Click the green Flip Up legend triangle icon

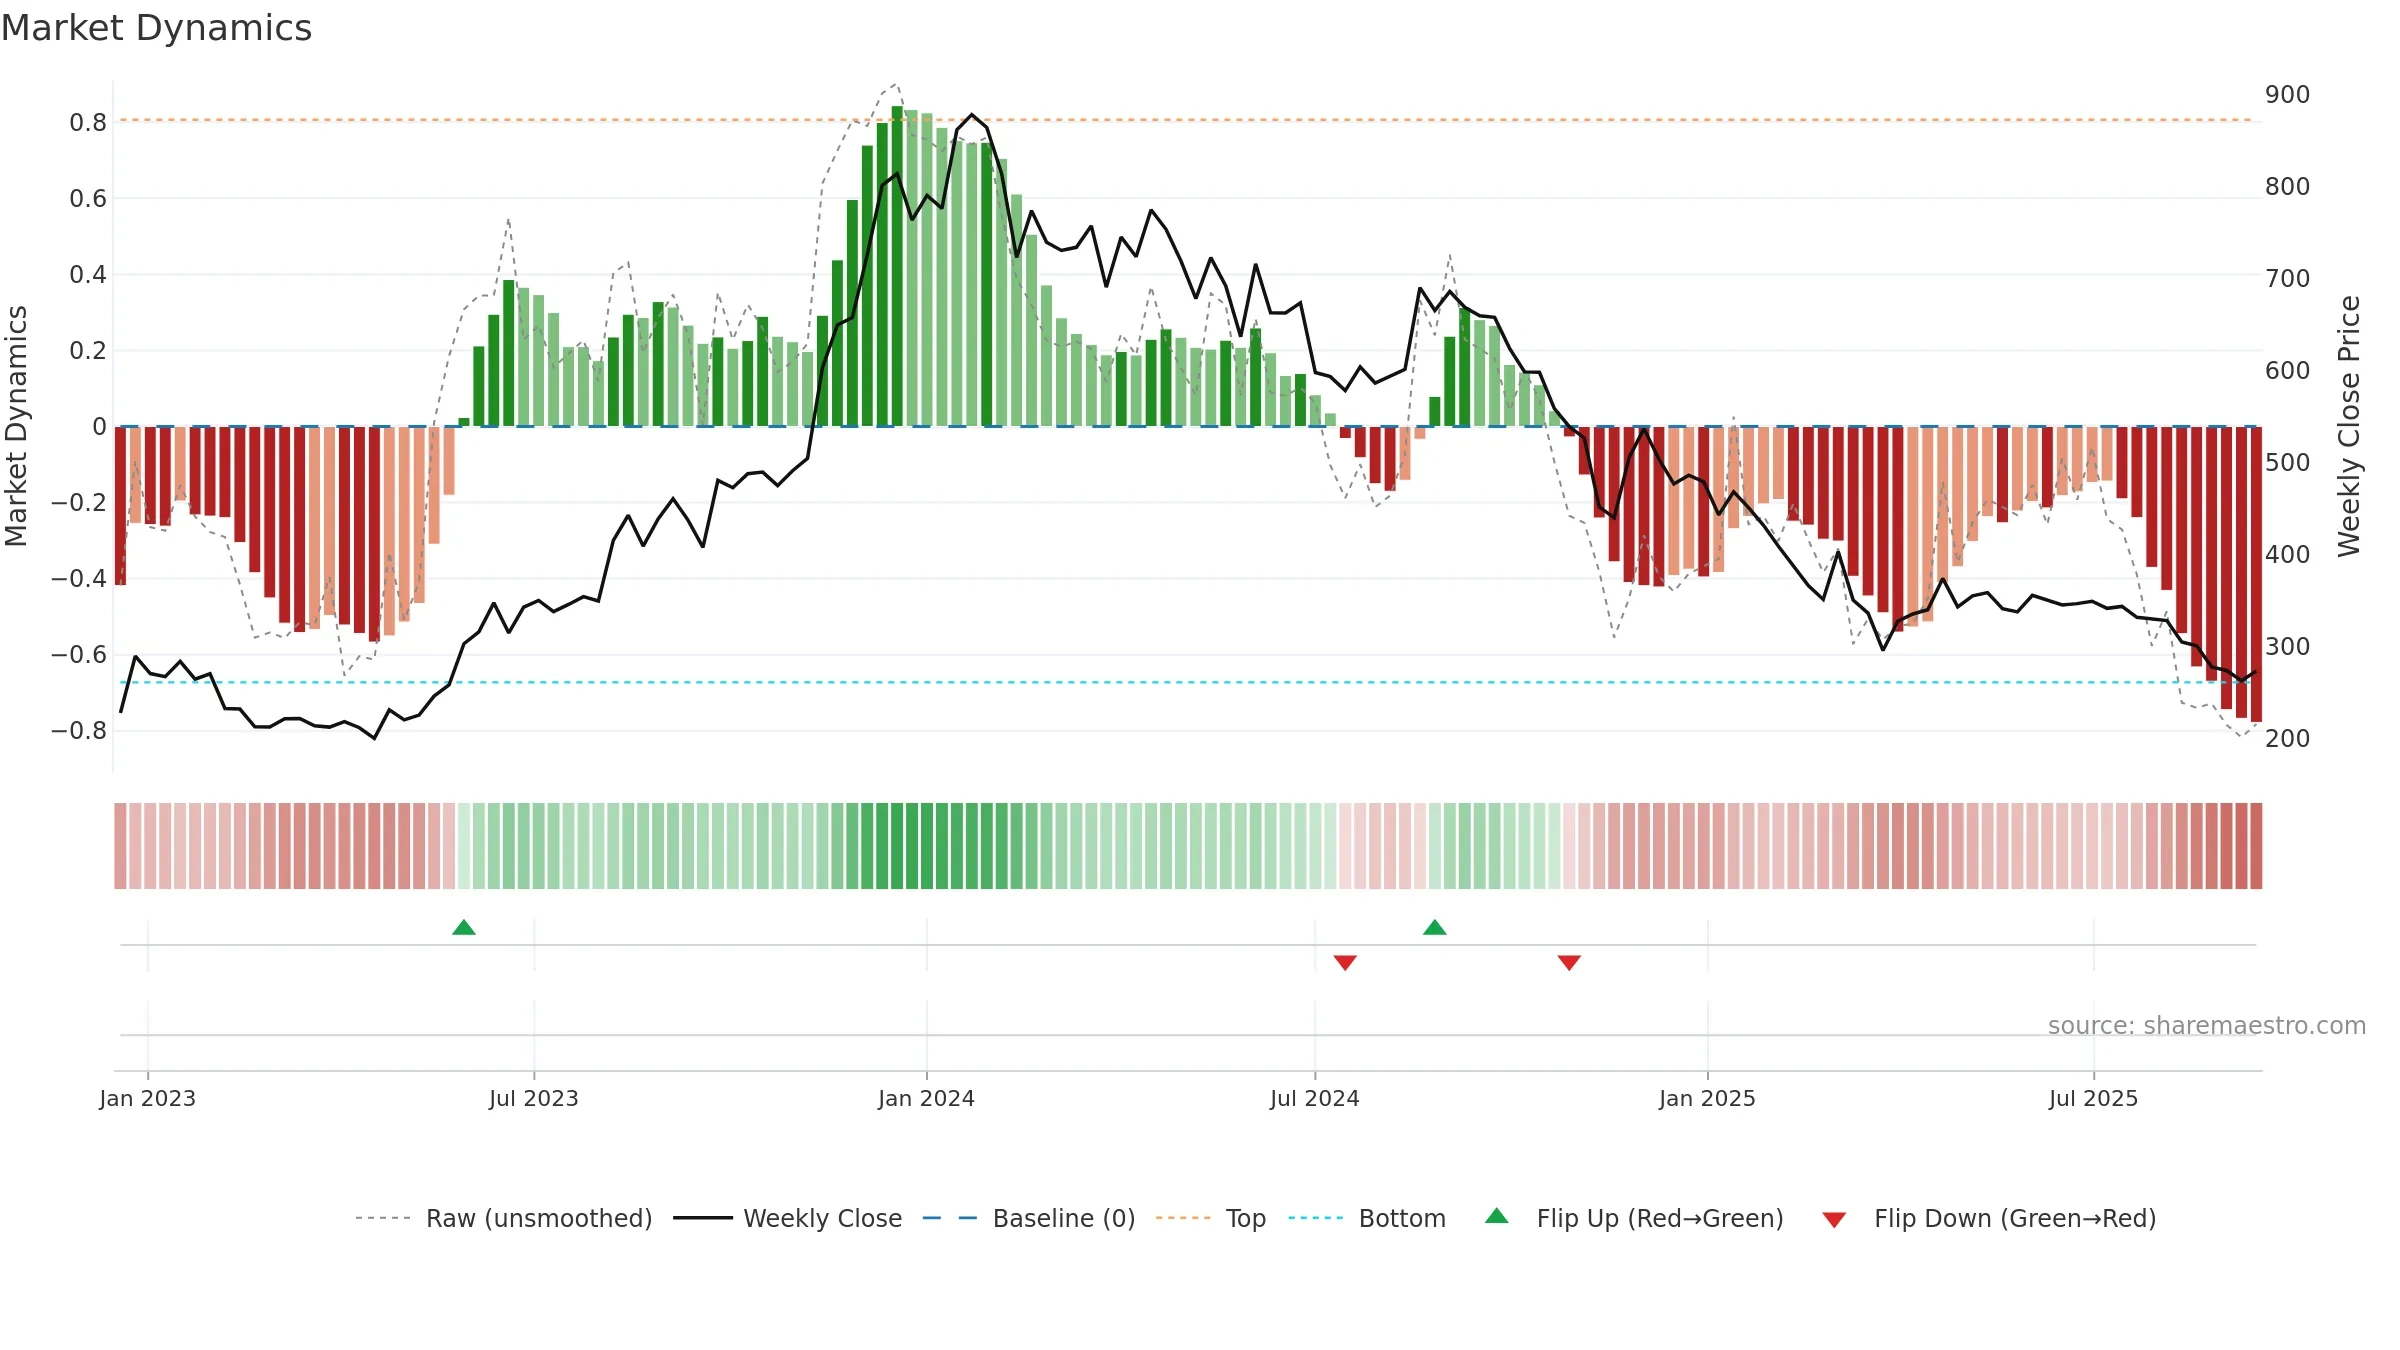tap(1497, 1216)
